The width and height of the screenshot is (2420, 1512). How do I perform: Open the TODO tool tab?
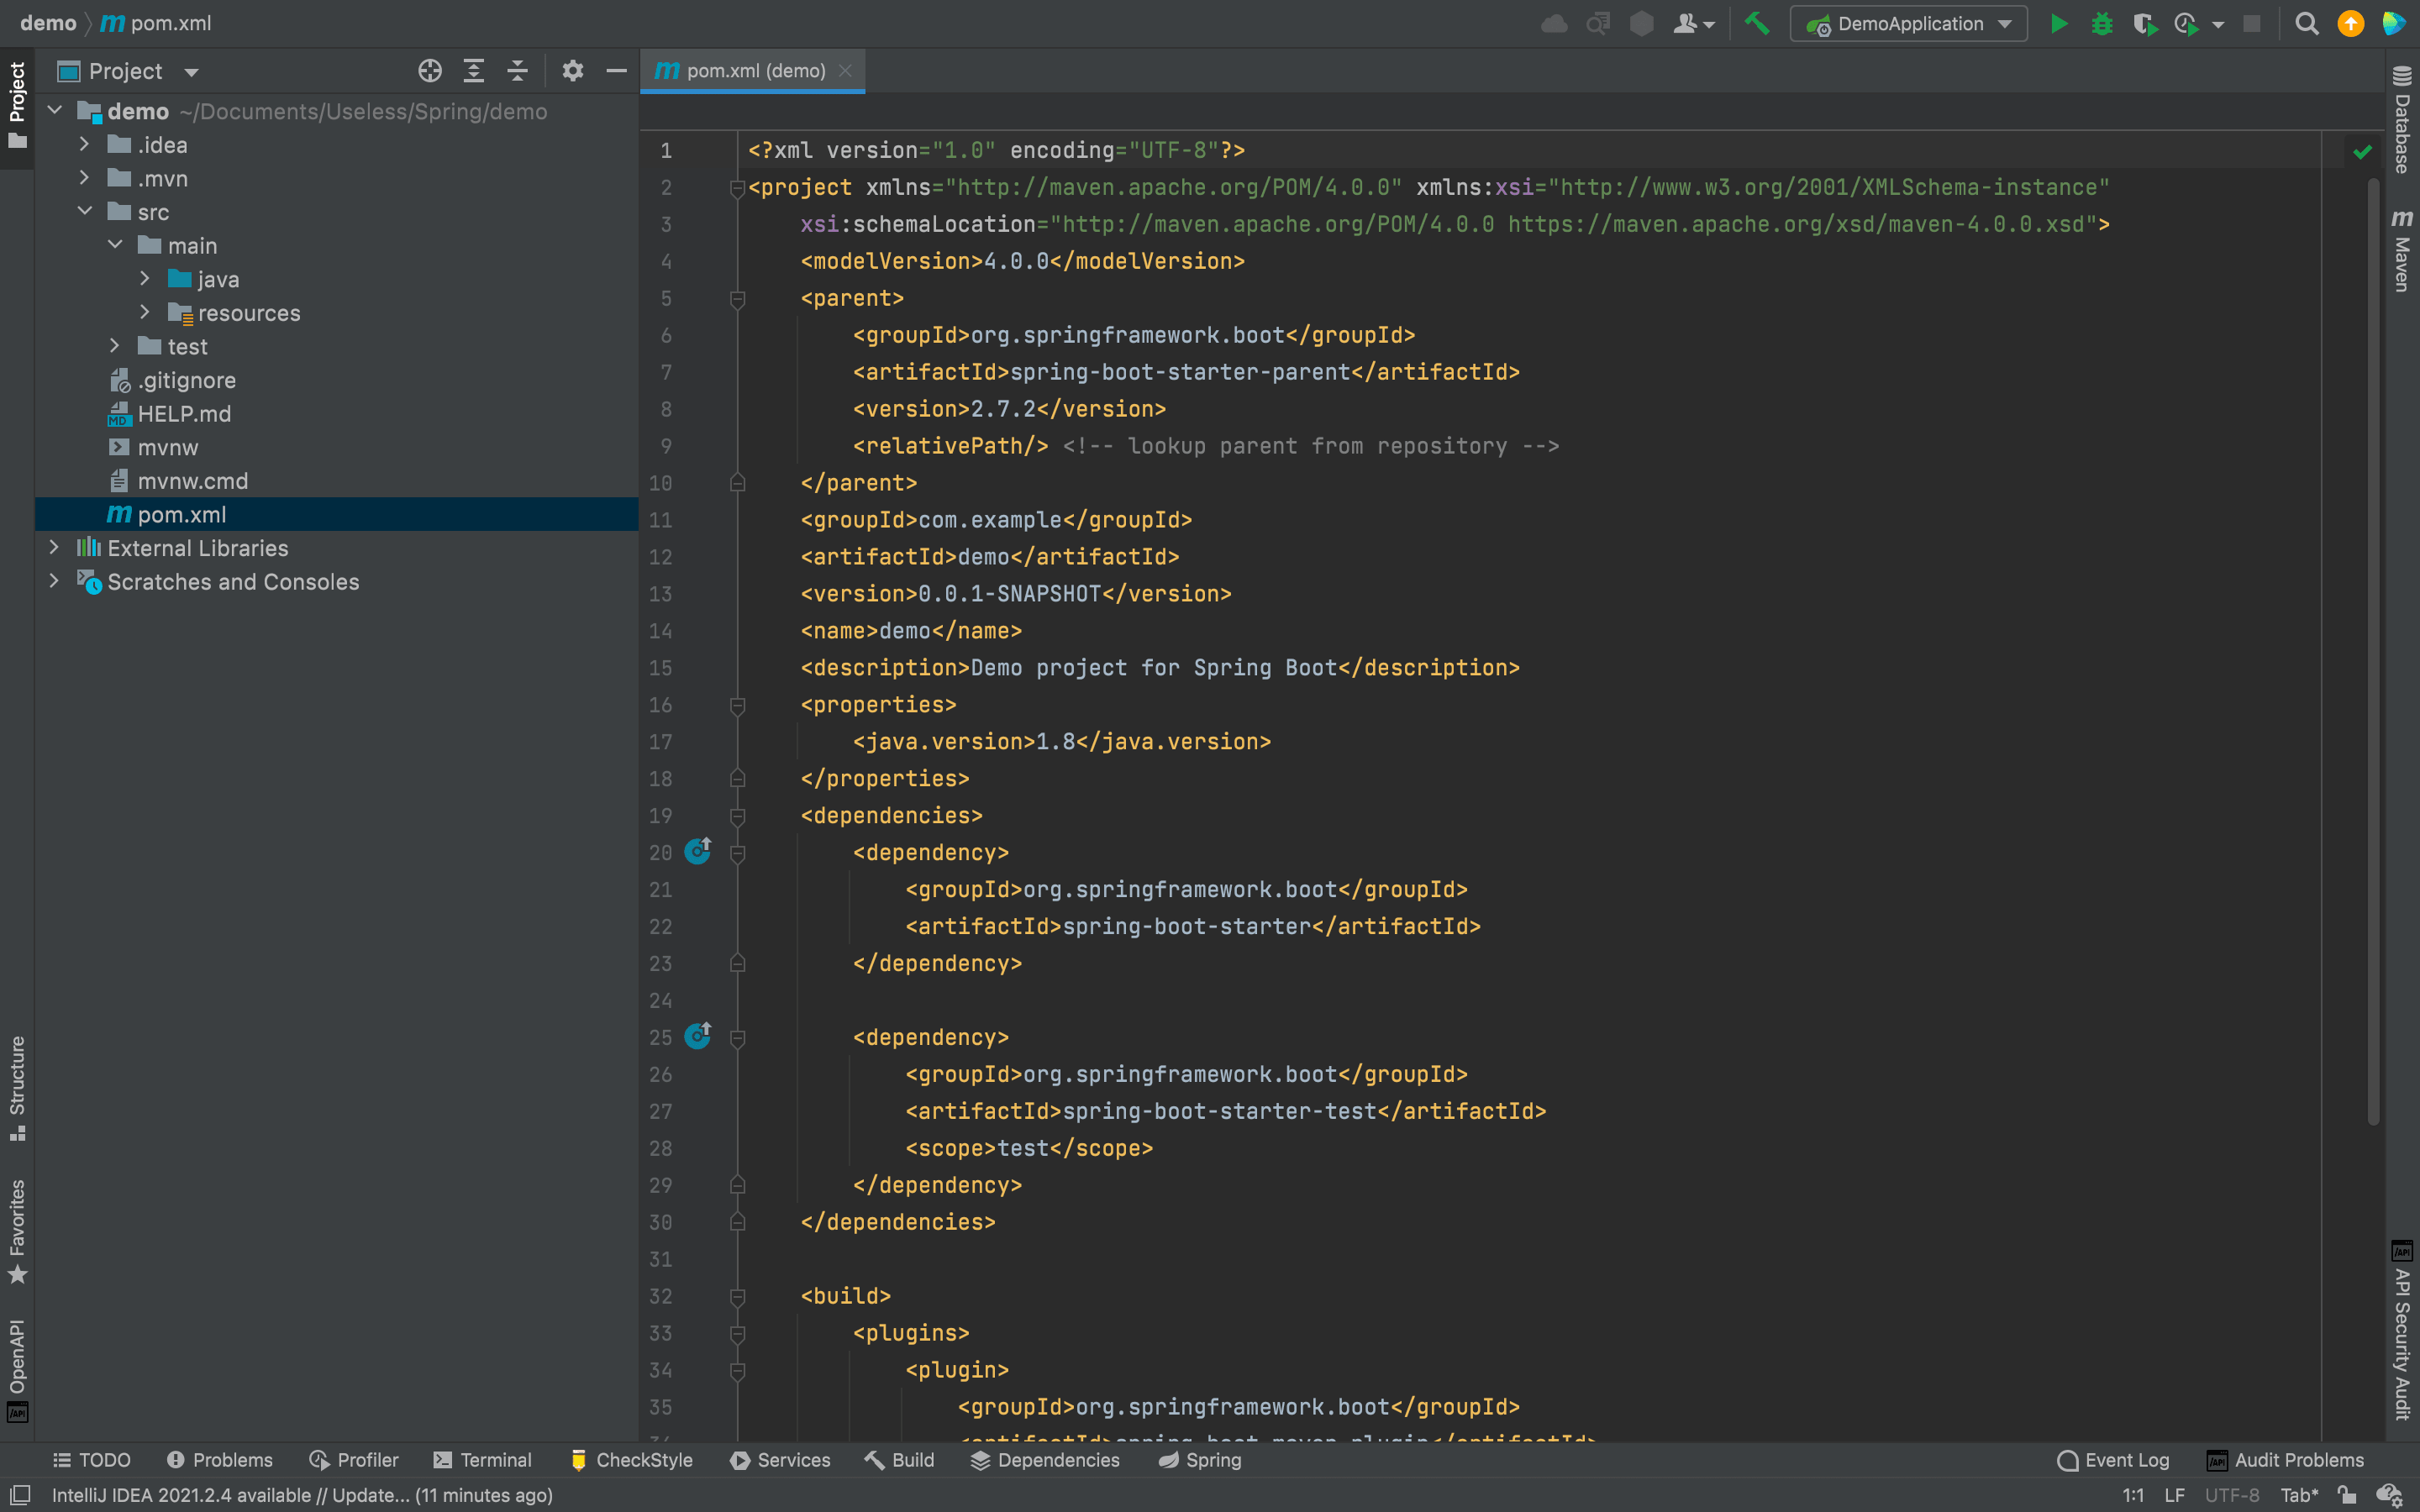click(92, 1460)
